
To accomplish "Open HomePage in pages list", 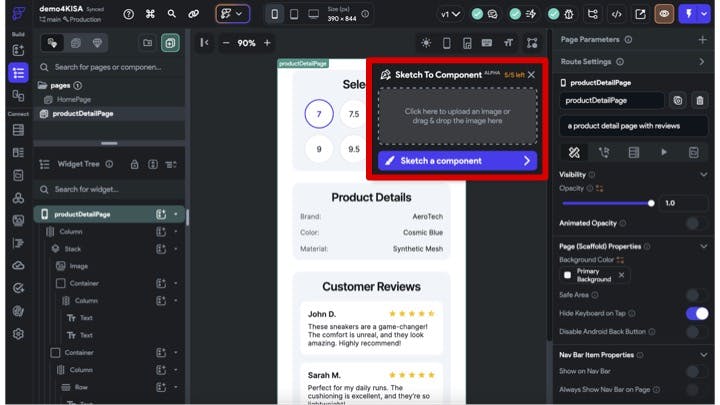I will (x=73, y=99).
